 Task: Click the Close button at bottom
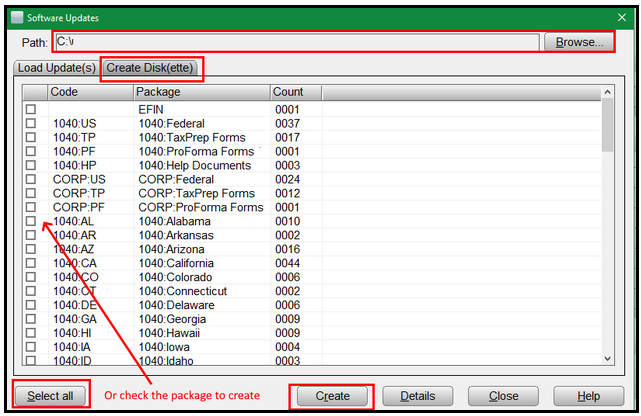point(503,395)
